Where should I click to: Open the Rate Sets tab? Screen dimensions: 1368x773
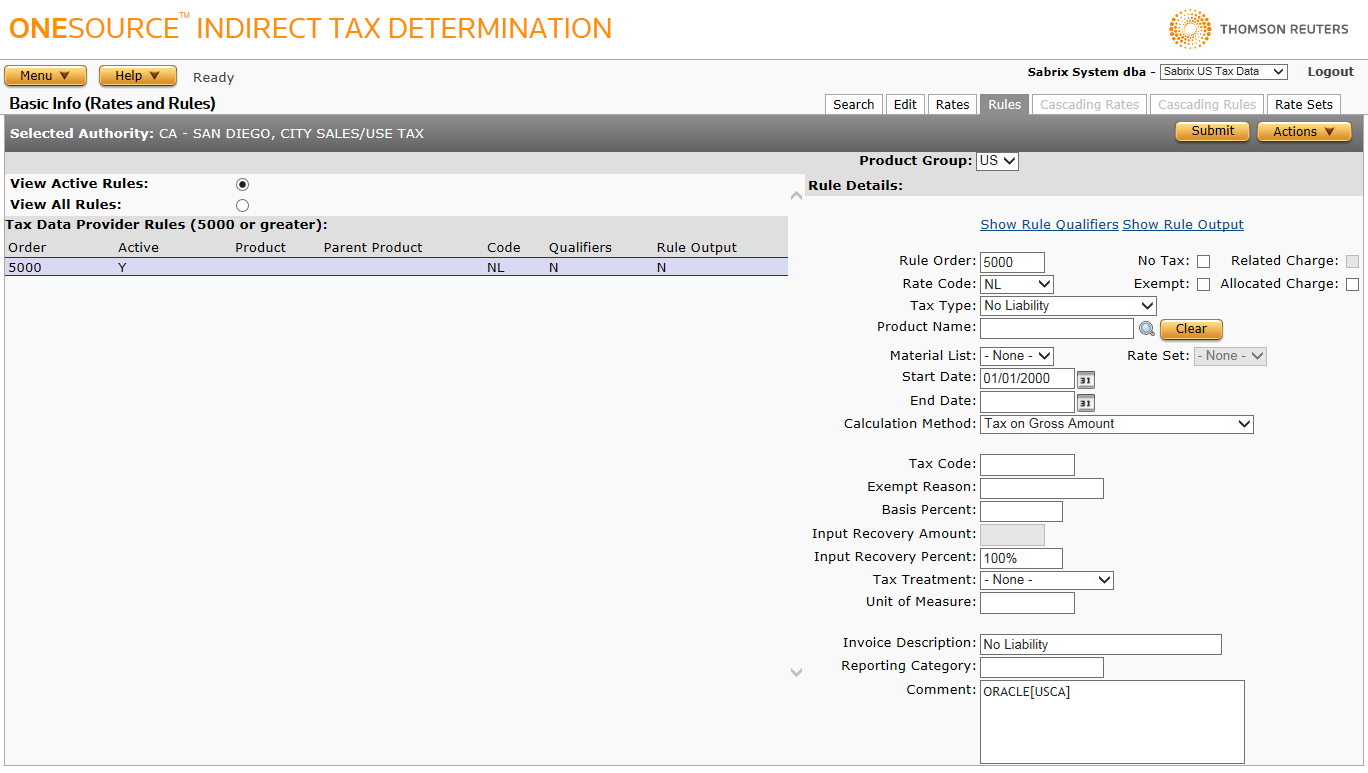[1303, 105]
